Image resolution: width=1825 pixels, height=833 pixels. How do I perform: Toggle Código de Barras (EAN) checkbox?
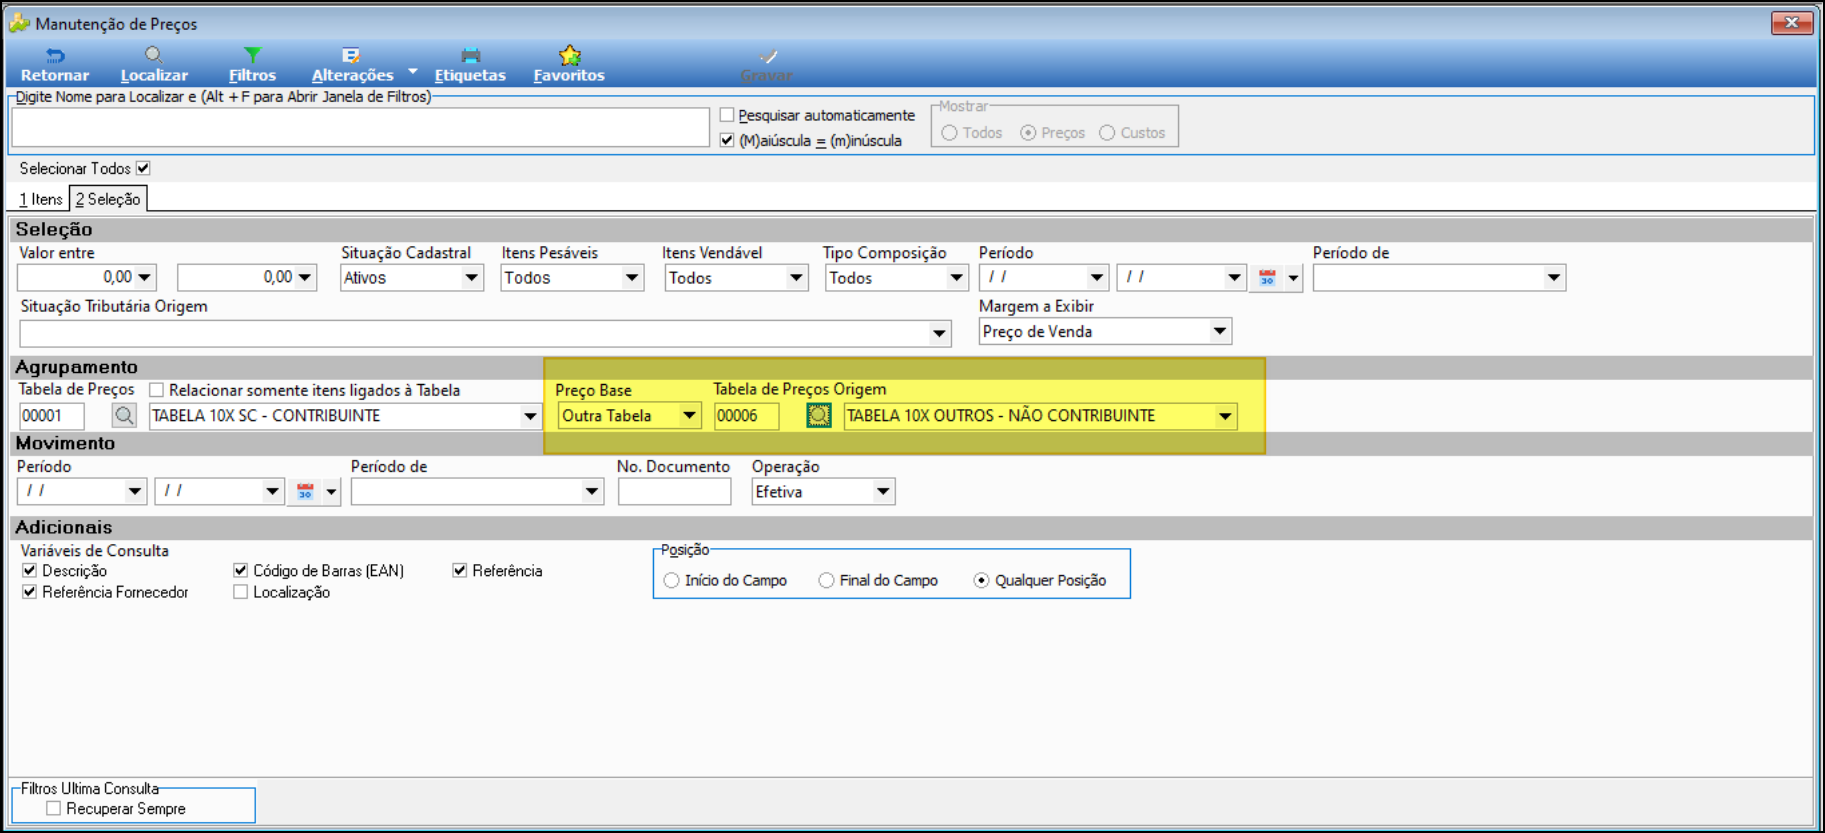click(240, 570)
